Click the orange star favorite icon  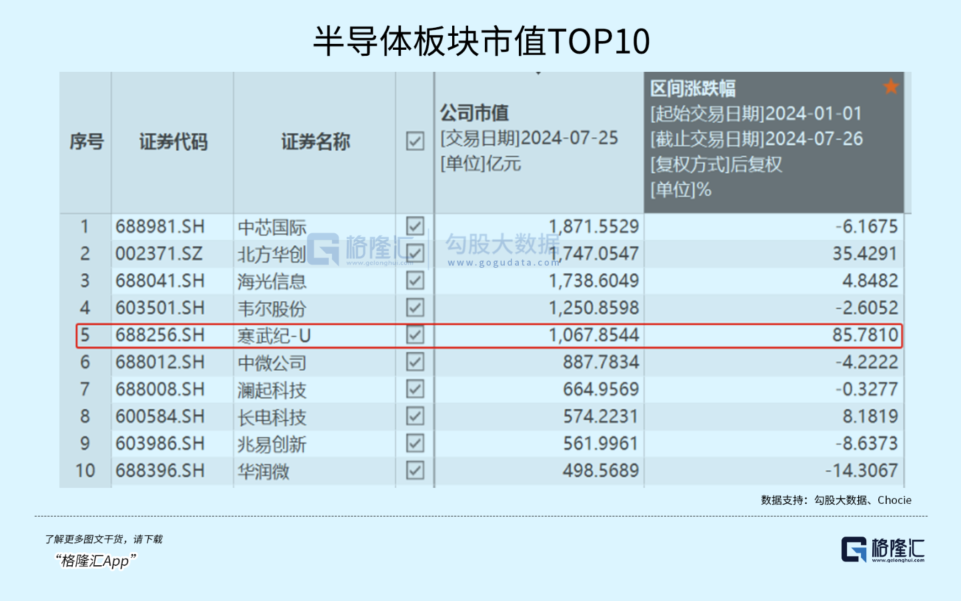(891, 87)
